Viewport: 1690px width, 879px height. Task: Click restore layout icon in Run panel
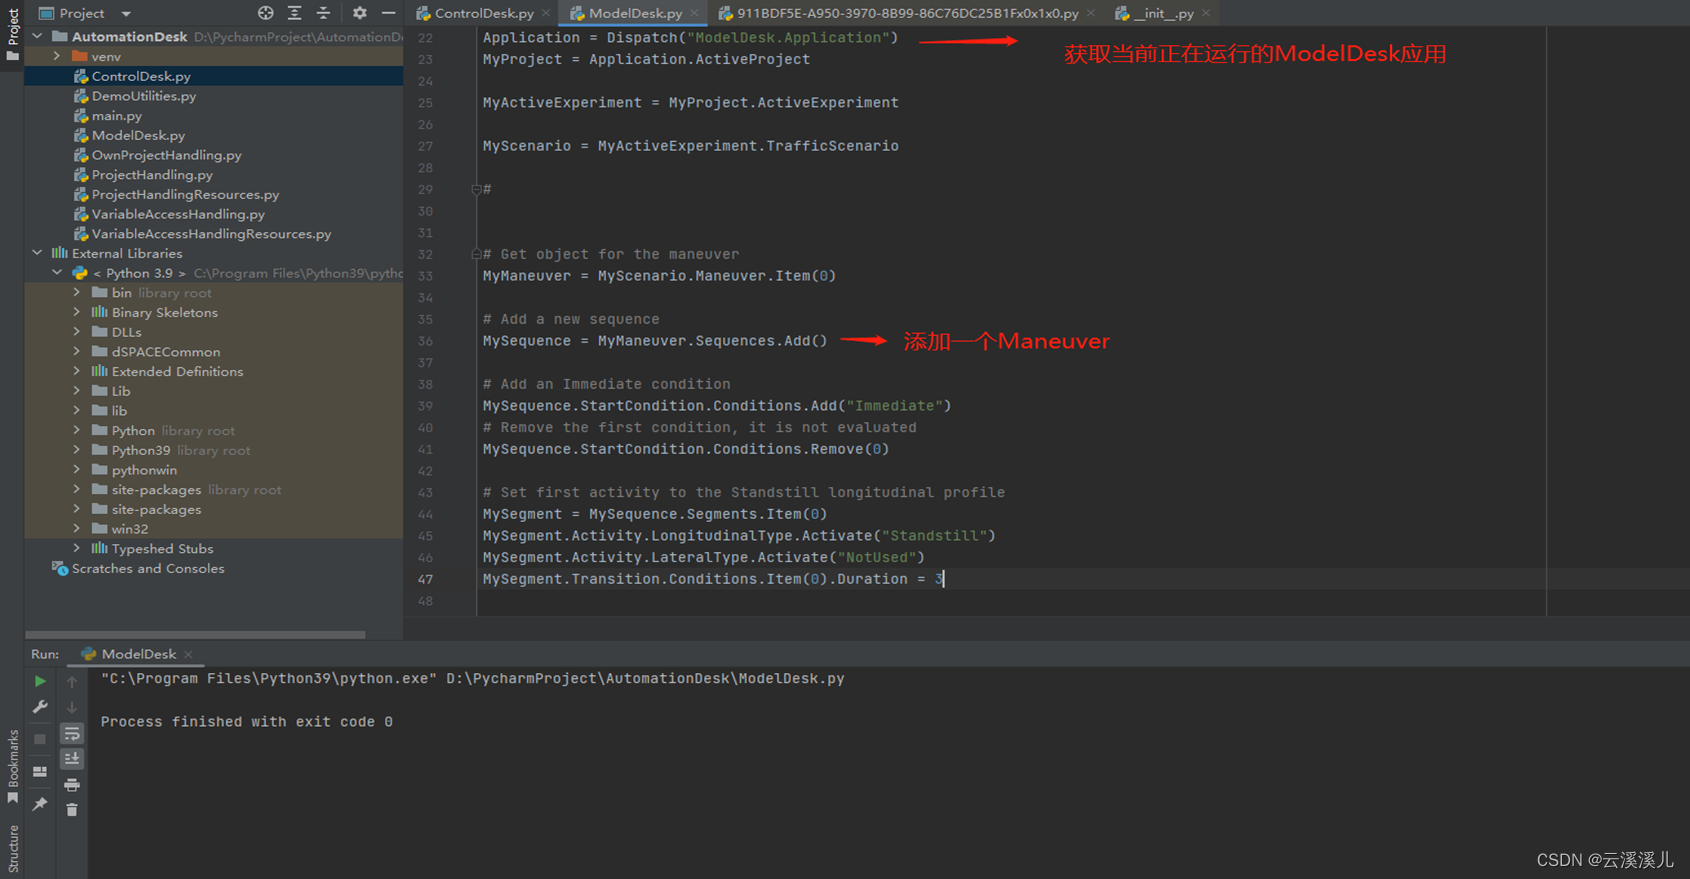40,772
